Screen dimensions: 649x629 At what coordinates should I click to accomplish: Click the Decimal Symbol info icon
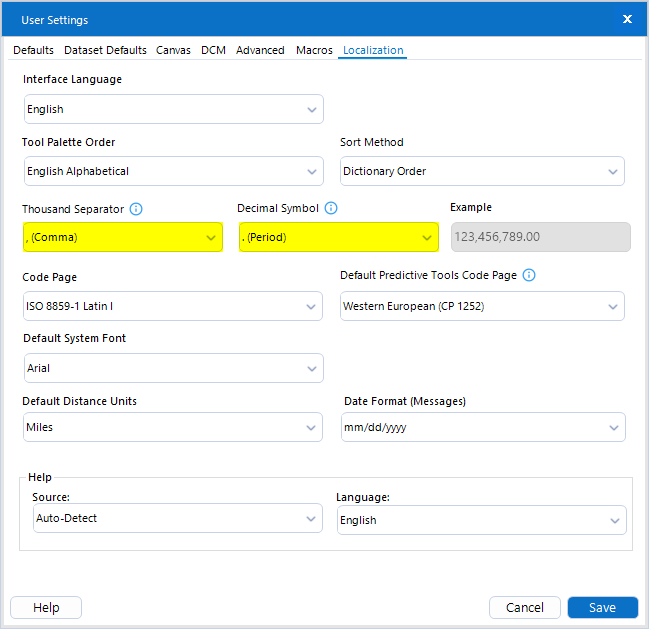click(330, 208)
